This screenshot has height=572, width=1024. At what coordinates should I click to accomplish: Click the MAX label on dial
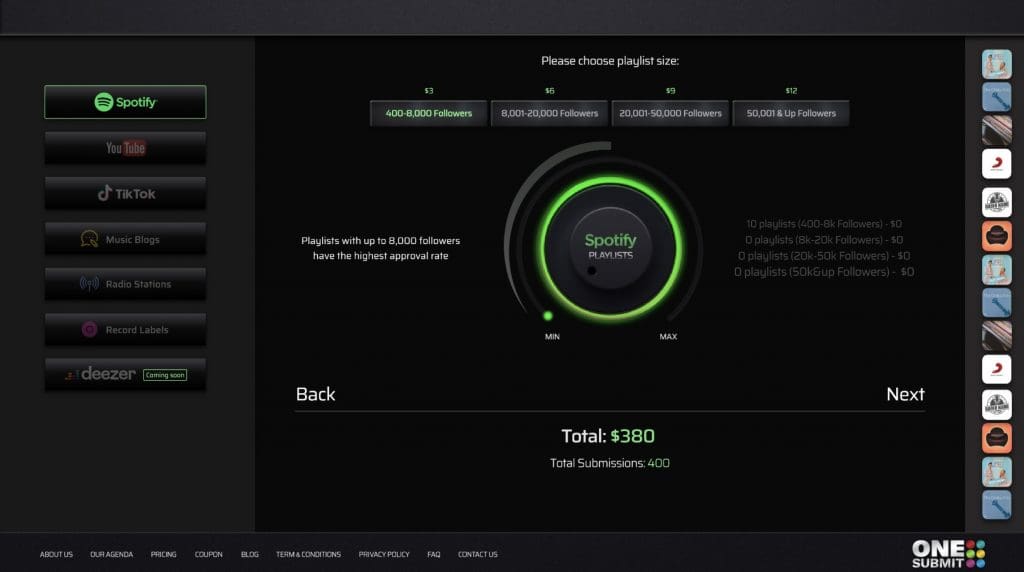pyautogui.click(x=668, y=336)
